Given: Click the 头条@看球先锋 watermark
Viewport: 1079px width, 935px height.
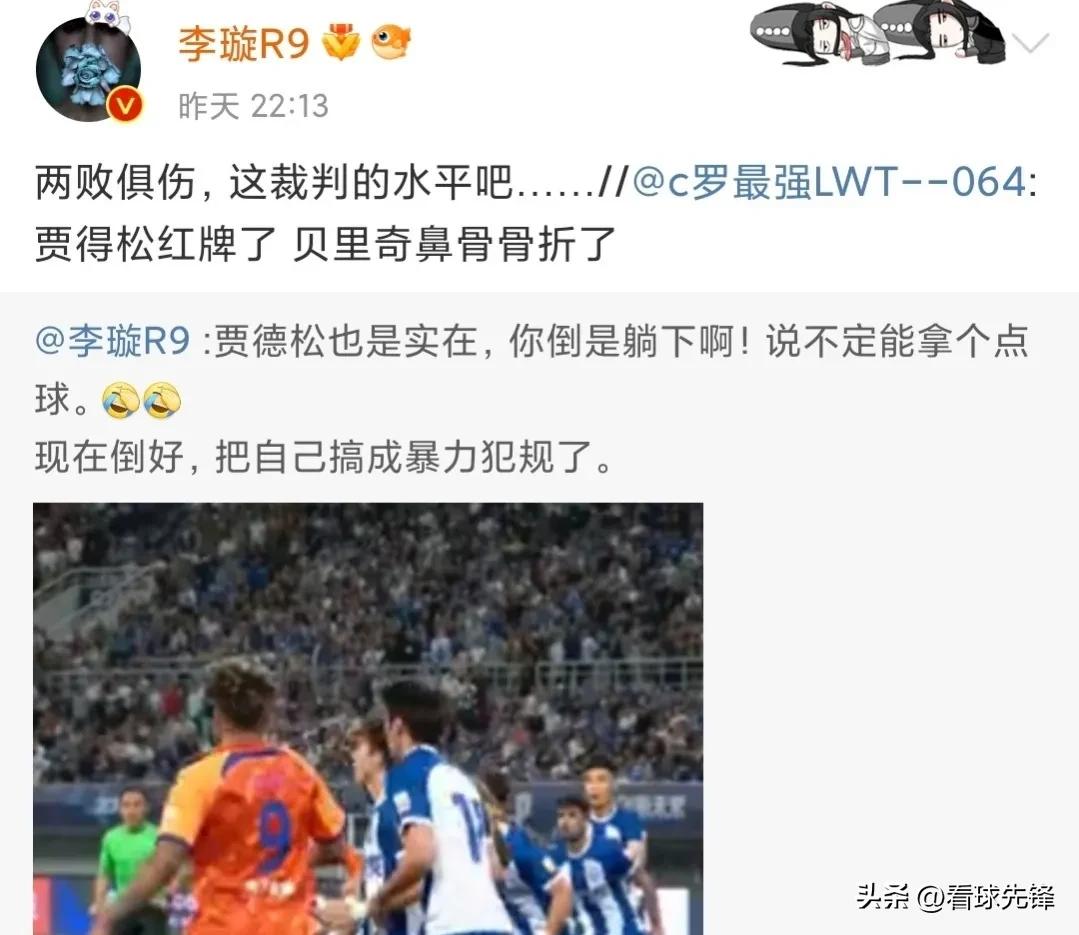Looking at the screenshot, I should click(955, 898).
